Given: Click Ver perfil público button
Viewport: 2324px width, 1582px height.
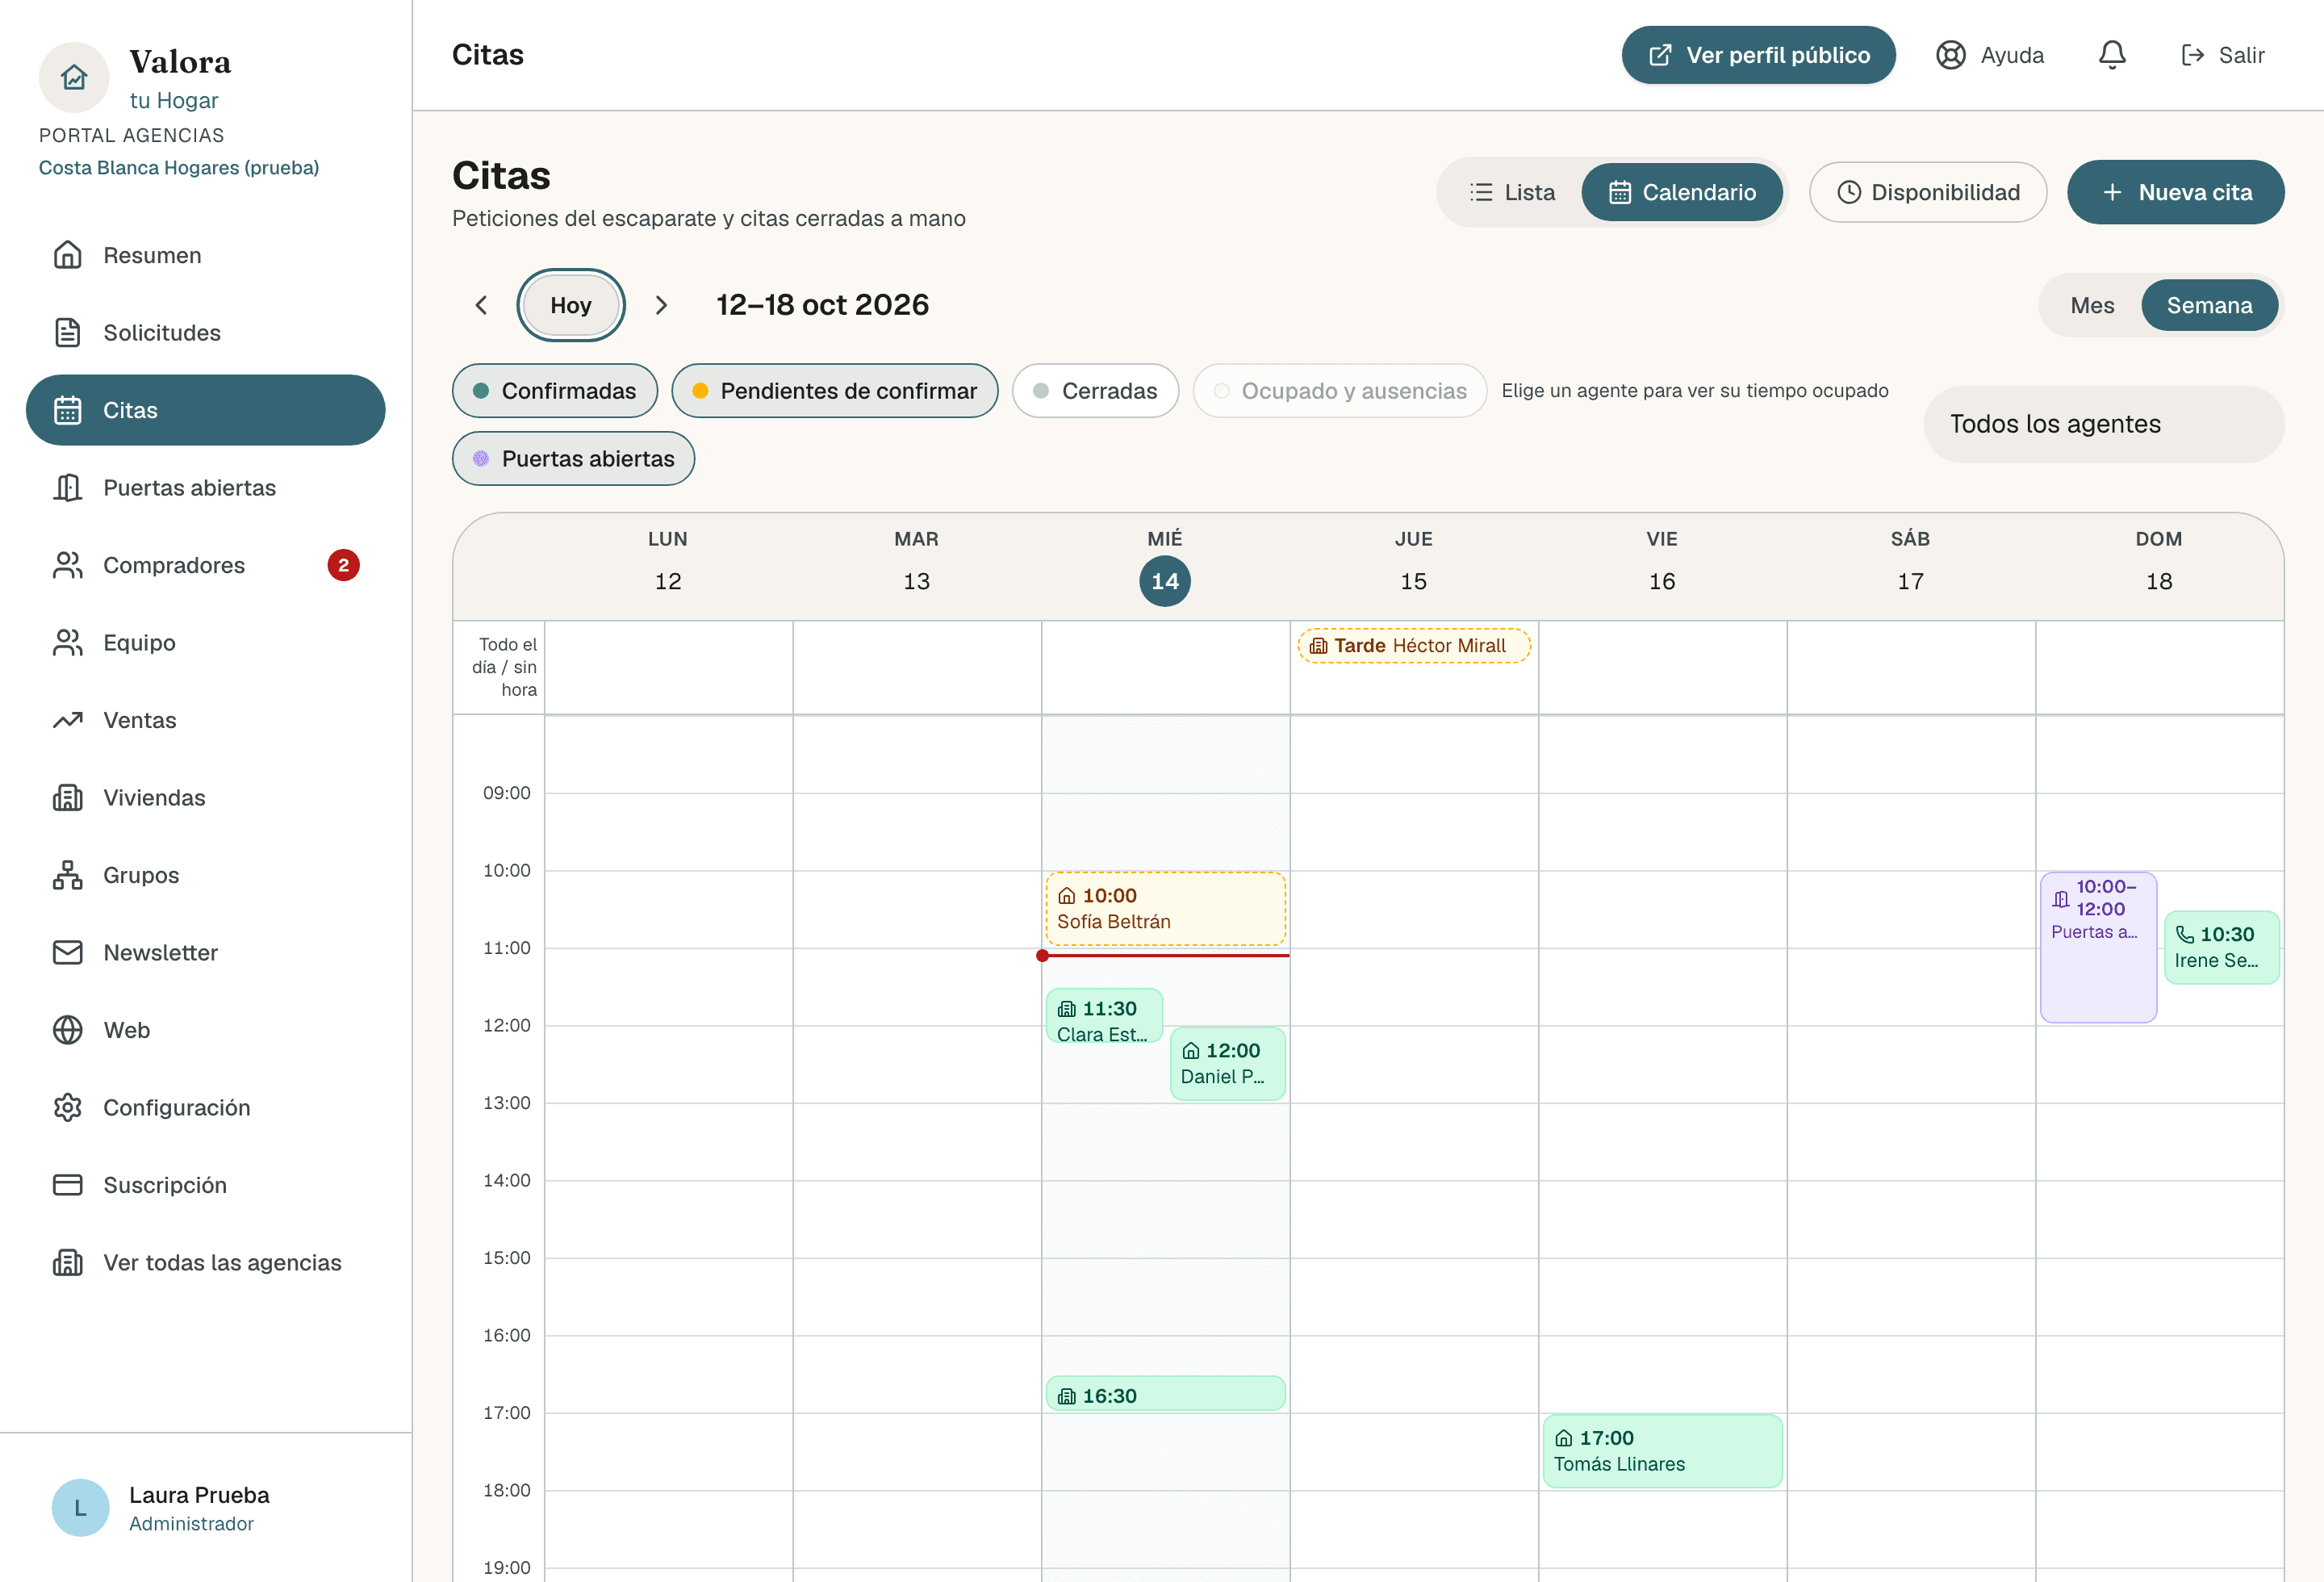Looking at the screenshot, I should tap(1758, 55).
